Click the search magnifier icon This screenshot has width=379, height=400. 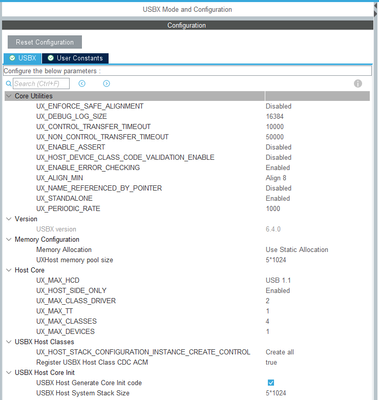click(x=8, y=83)
